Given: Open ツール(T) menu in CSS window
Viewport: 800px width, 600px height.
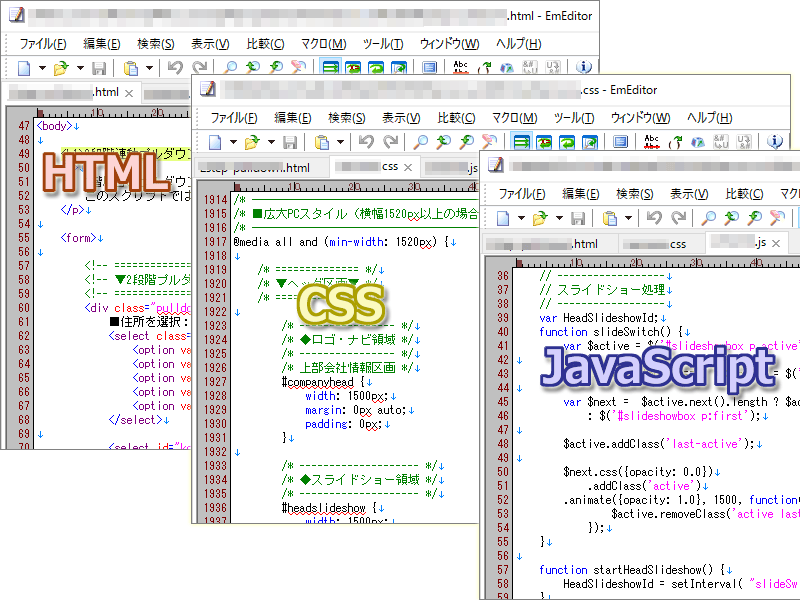Looking at the screenshot, I should pos(574,118).
